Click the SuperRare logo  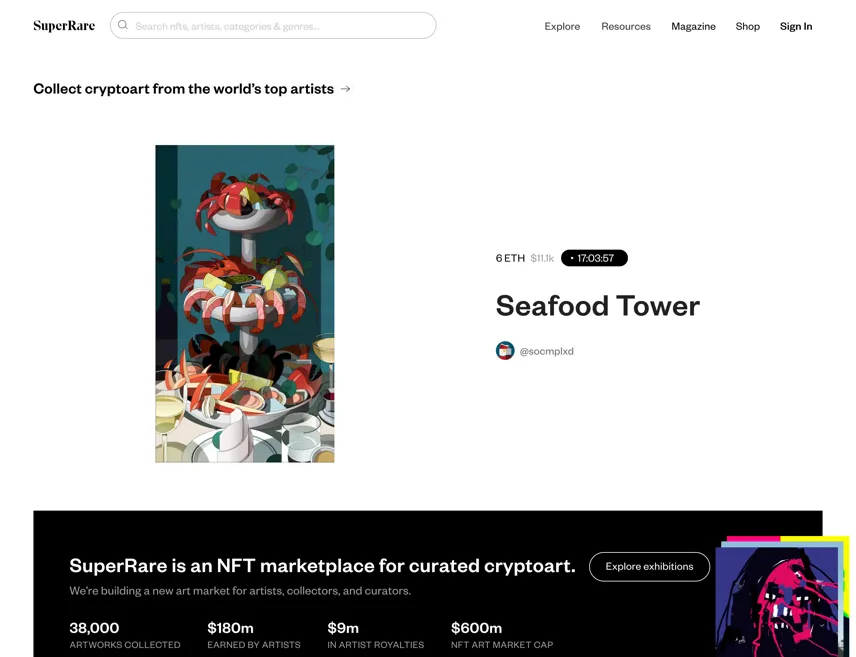point(64,26)
